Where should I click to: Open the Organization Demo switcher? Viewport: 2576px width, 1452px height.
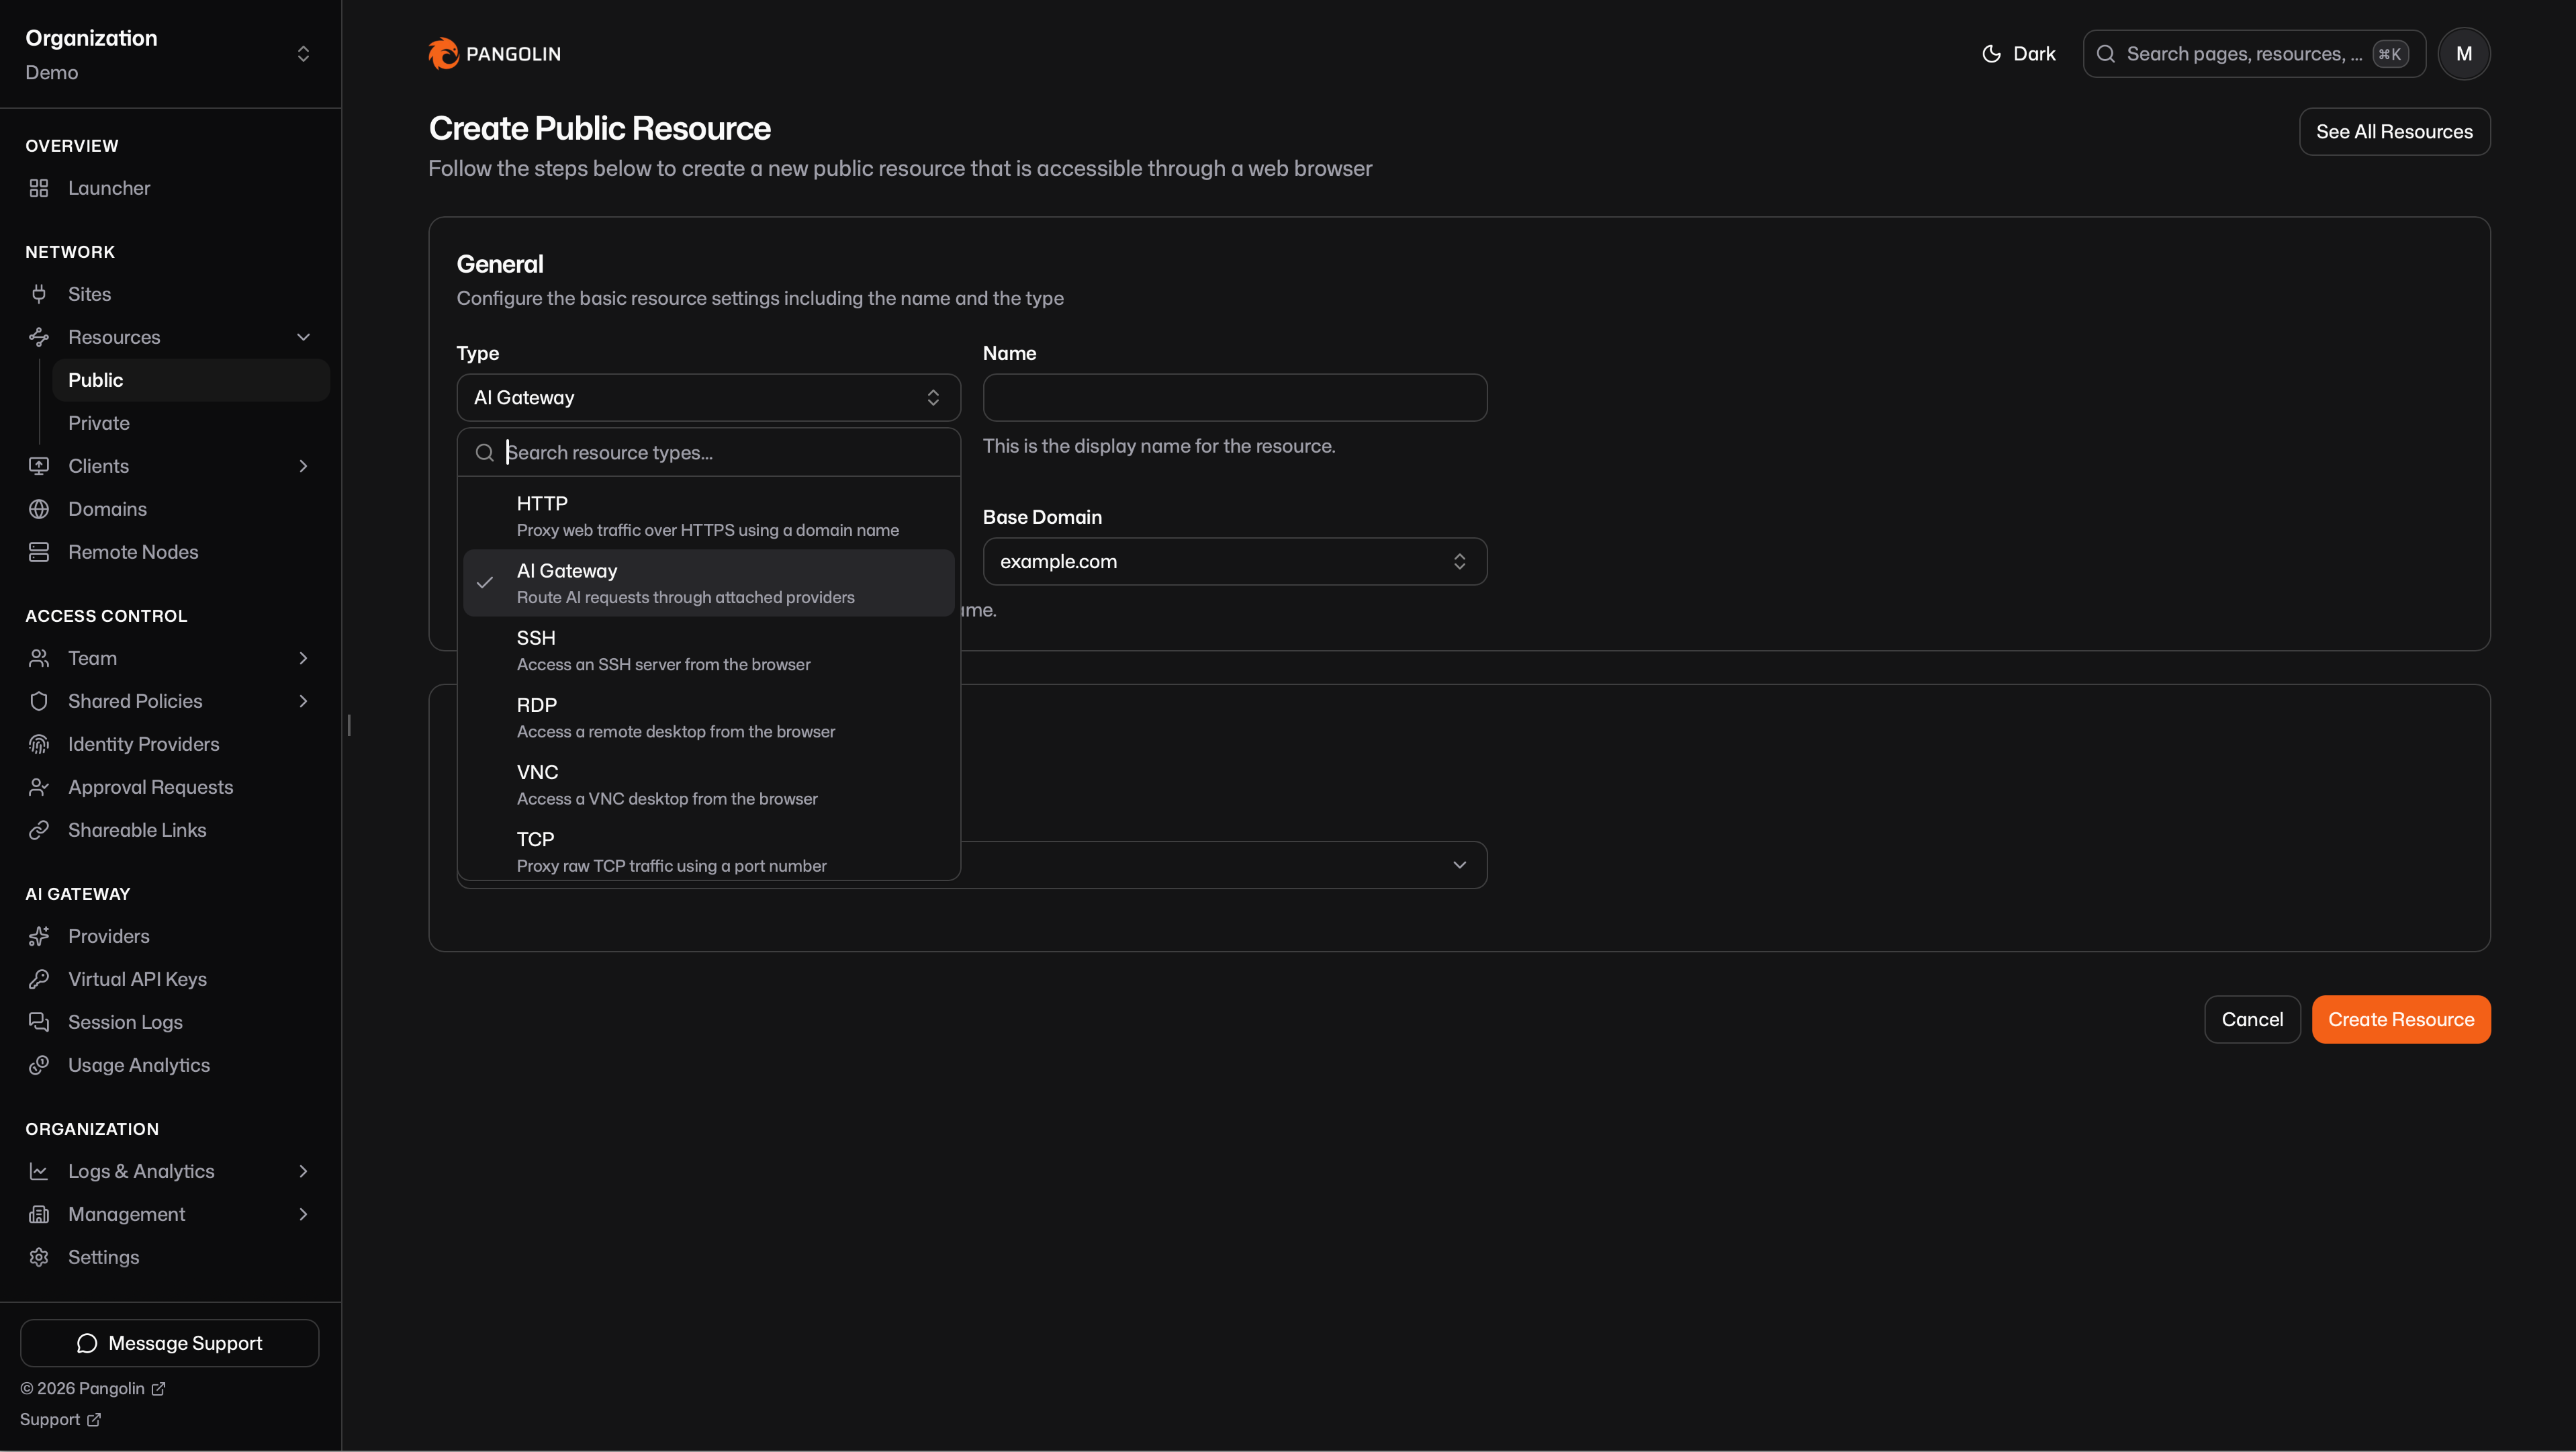click(170, 54)
